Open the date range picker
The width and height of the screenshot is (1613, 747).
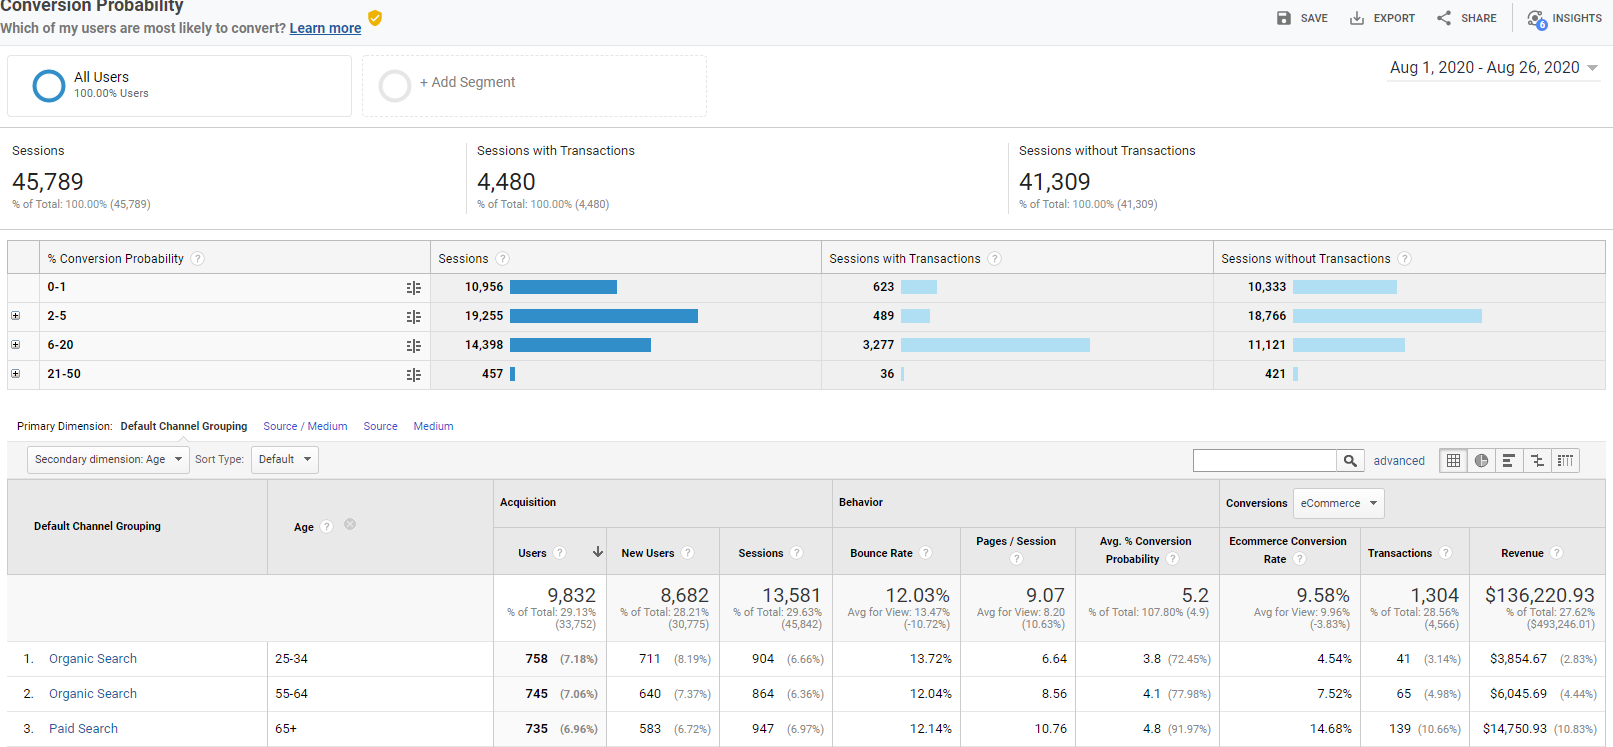pos(1493,68)
